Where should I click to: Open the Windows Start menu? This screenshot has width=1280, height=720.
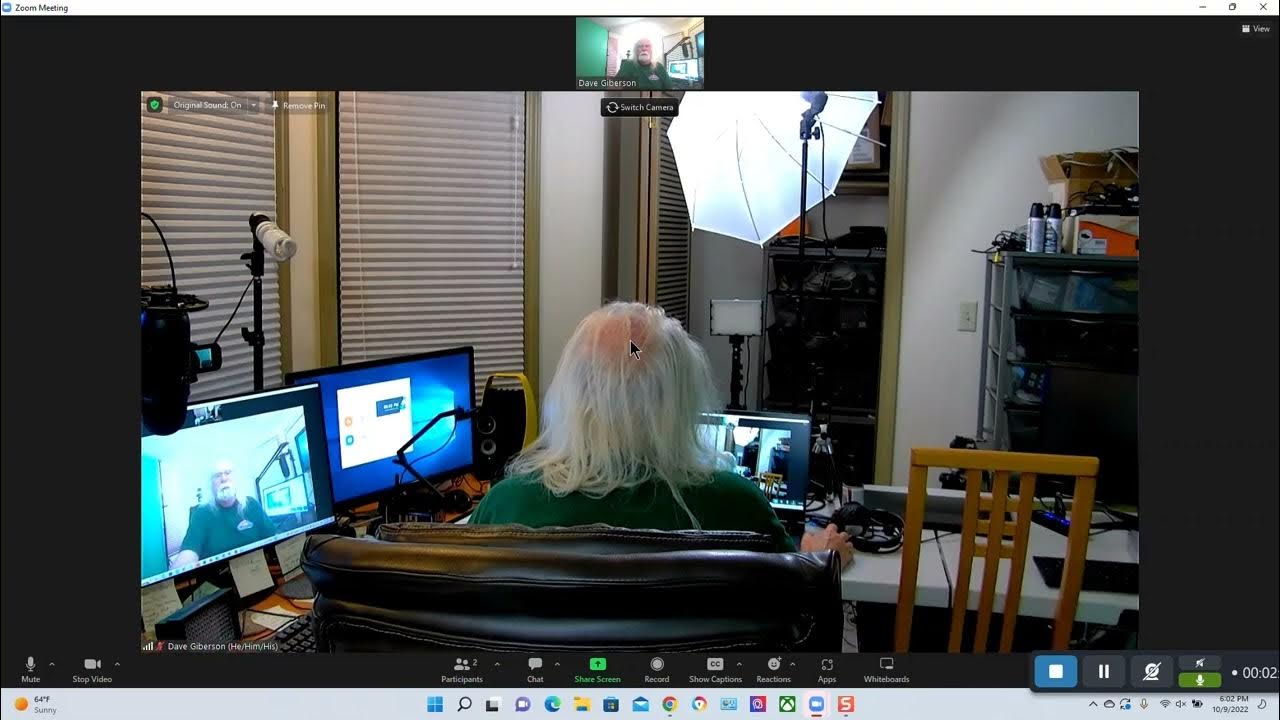tap(435, 704)
